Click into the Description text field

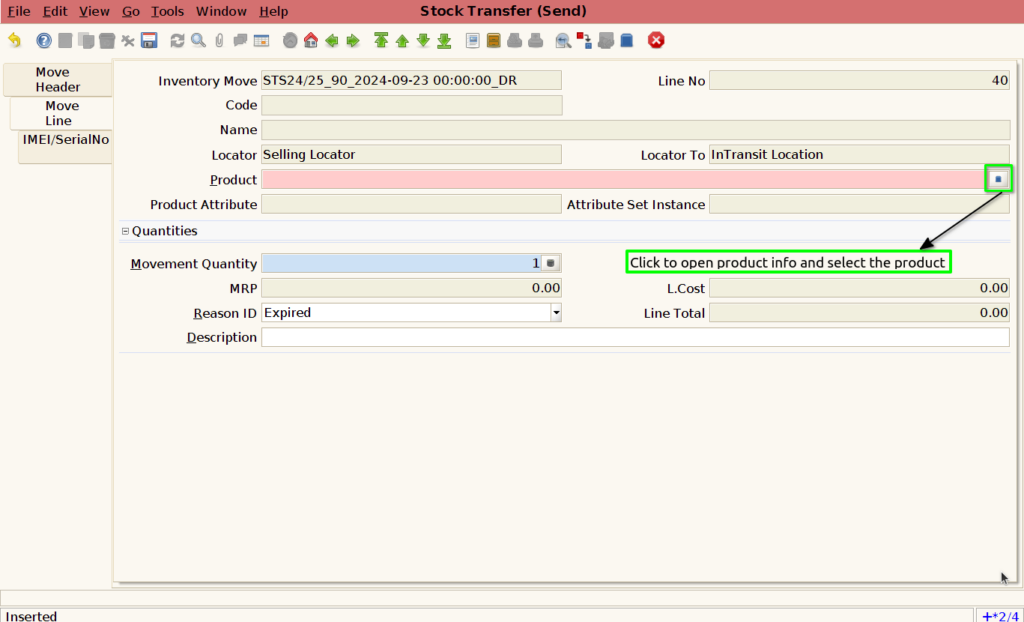pyautogui.click(x=635, y=338)
